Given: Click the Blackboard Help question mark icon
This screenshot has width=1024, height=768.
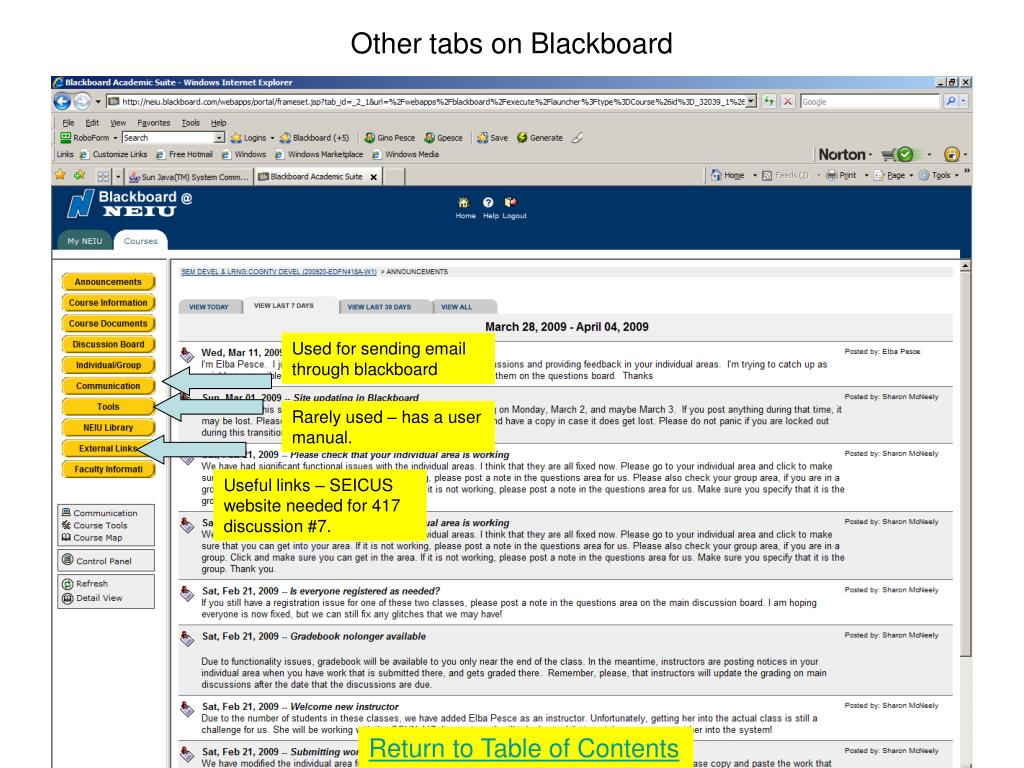Looking at the screenshot, I should tap(488, 202).
